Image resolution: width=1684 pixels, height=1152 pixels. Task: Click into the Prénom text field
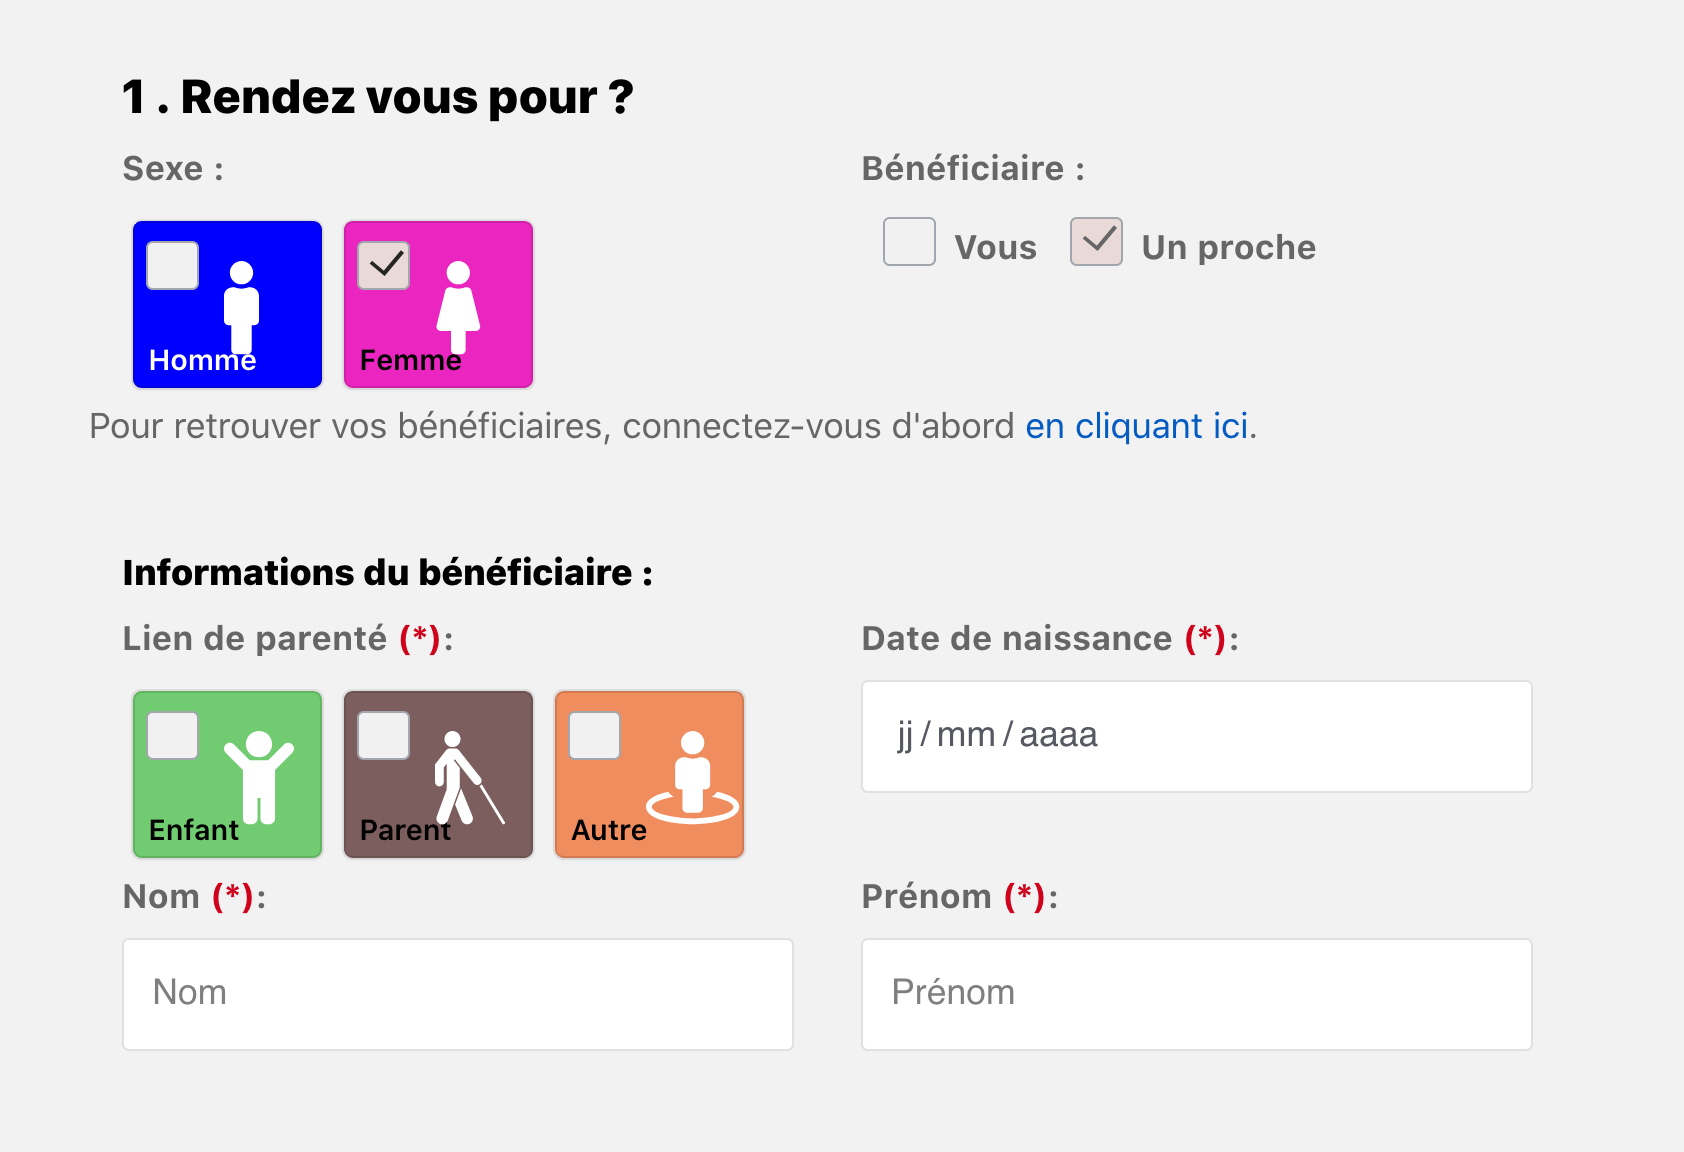tap(1196, 994)
